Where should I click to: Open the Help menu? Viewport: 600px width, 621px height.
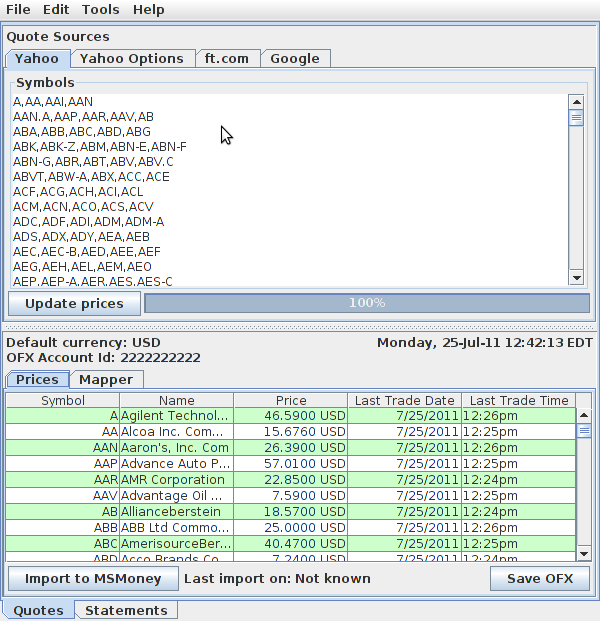(x=148, y=10)
